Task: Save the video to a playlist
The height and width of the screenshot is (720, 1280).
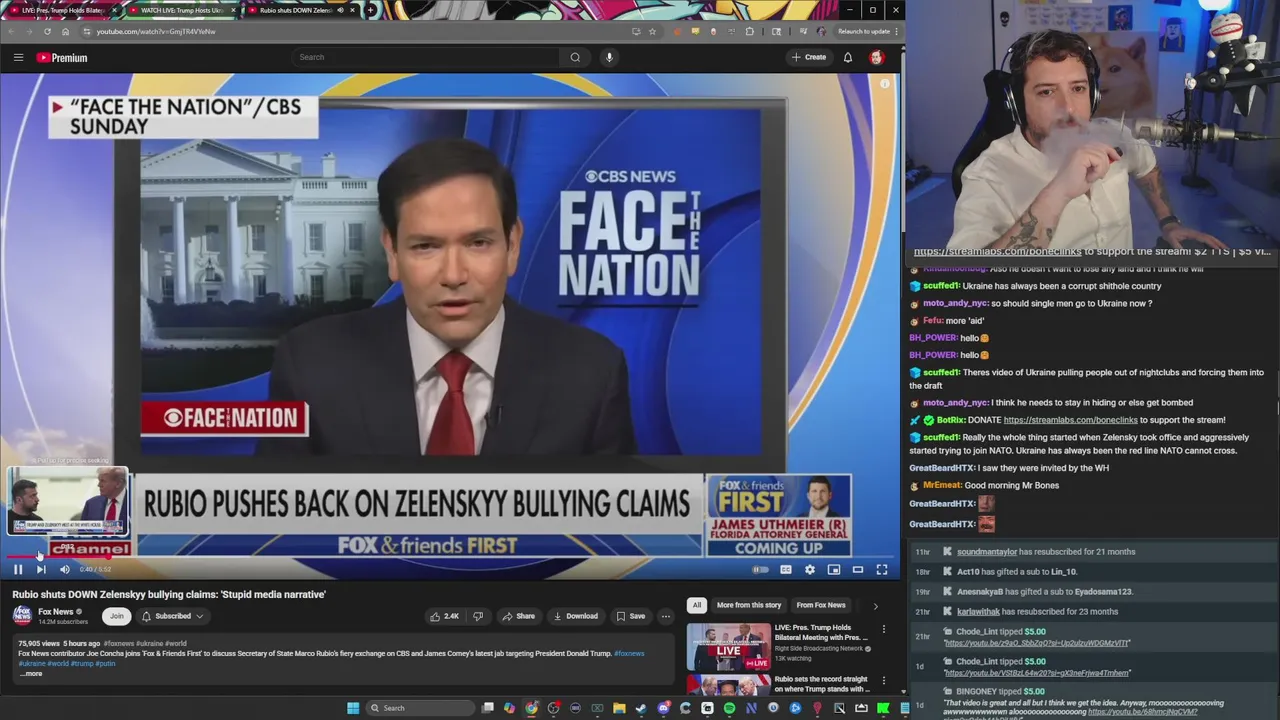Action: (x=630, y=616)
